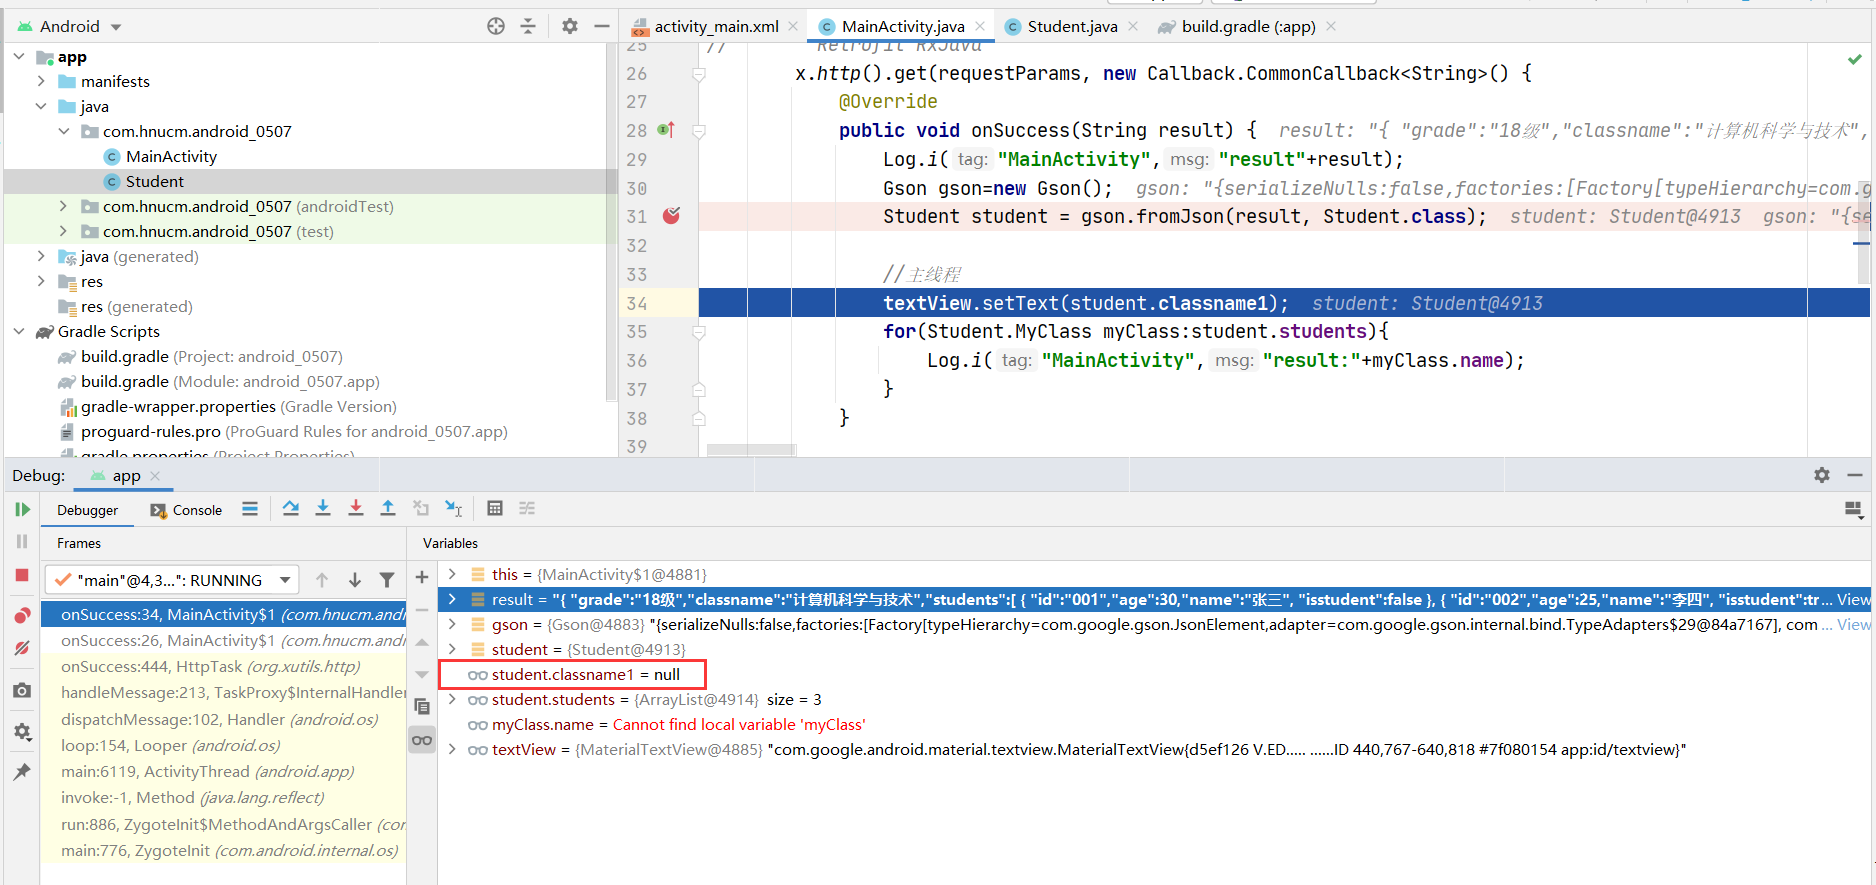Click Step Out in debugger toolbar
Viewport: 1876px width, 885px height.
(388, 508)
